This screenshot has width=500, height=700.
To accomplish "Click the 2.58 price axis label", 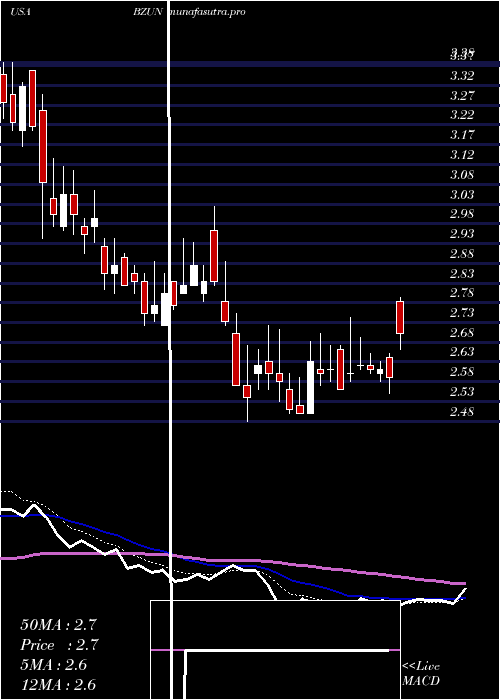I will click(x=462, y=372).
